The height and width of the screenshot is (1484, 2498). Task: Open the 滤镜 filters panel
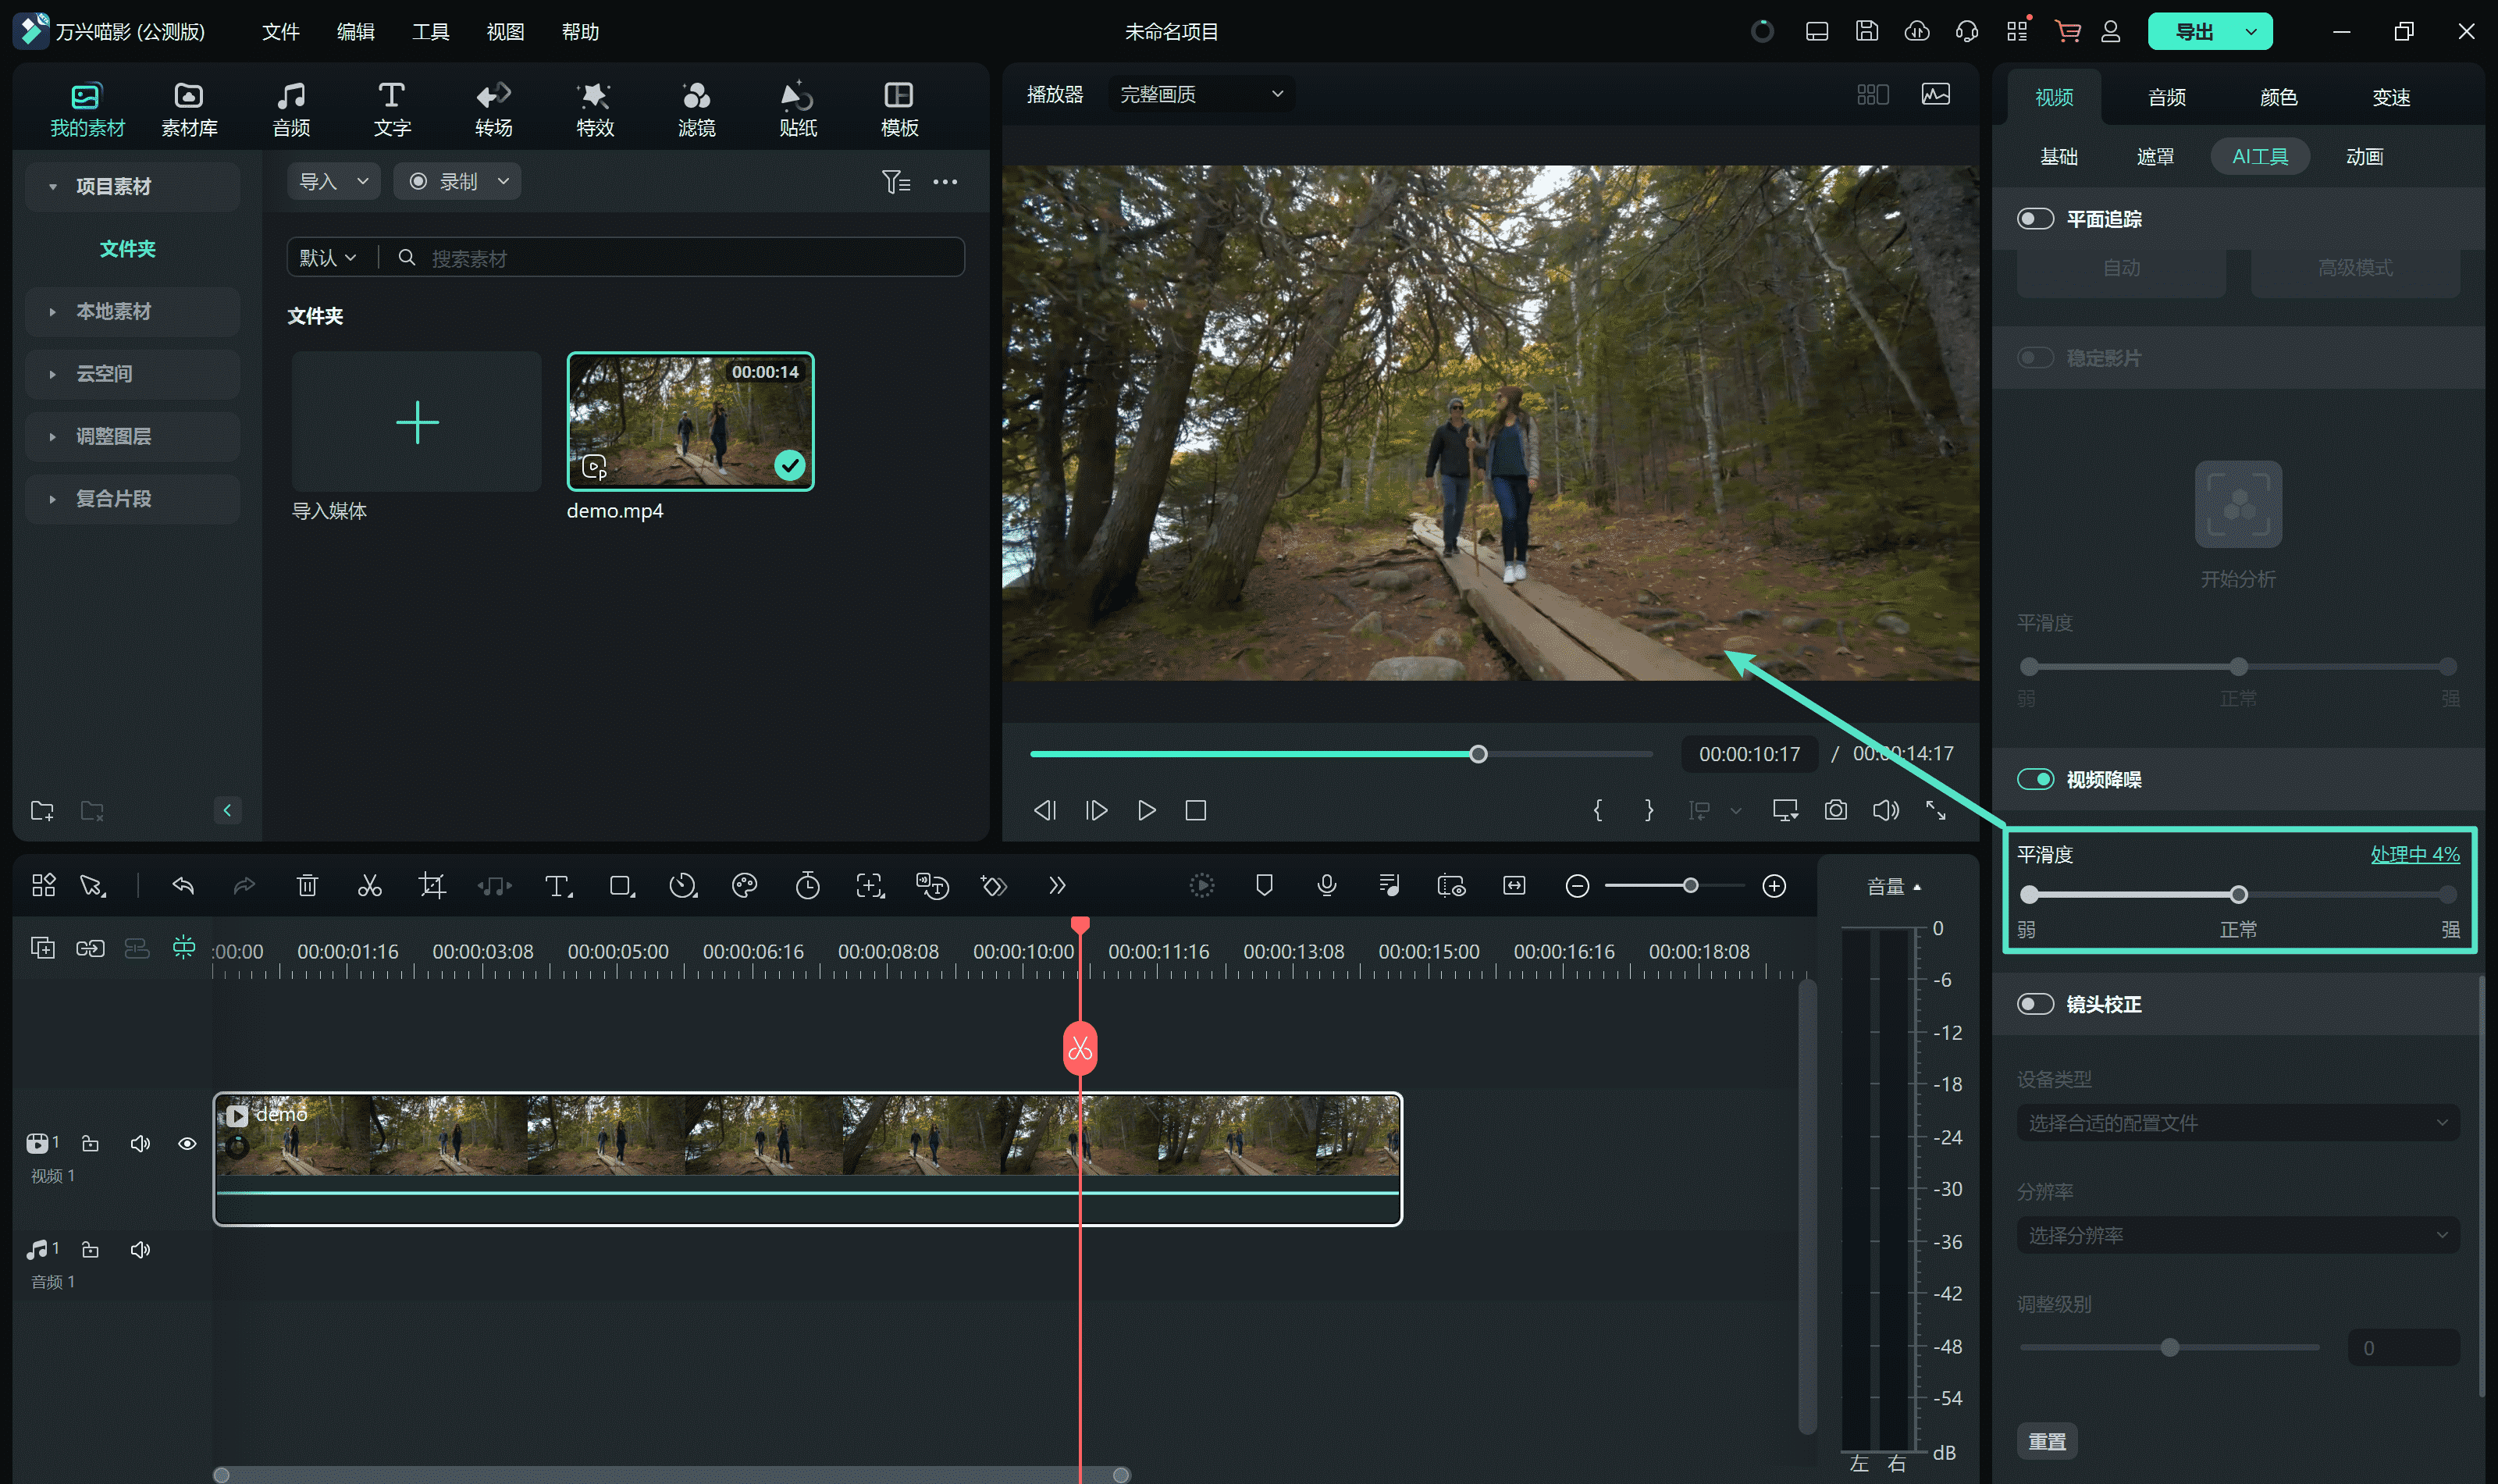coord(696,109)
